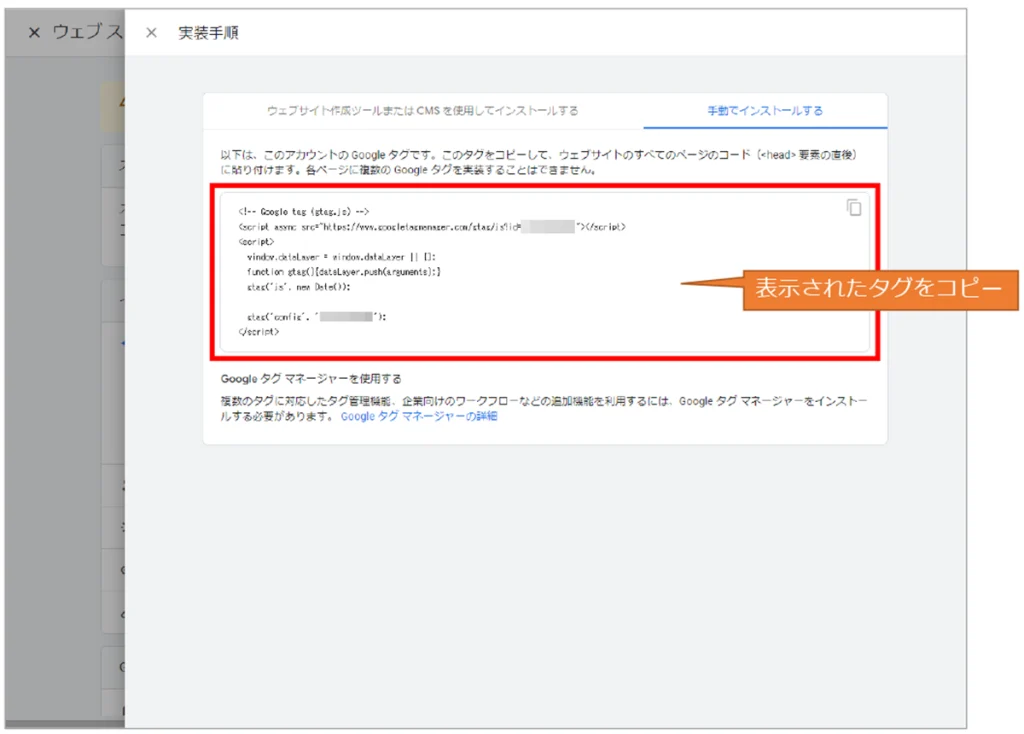Copy the Google tag code to clipboard
This screenshot has height=734, width=1024.
853,208
